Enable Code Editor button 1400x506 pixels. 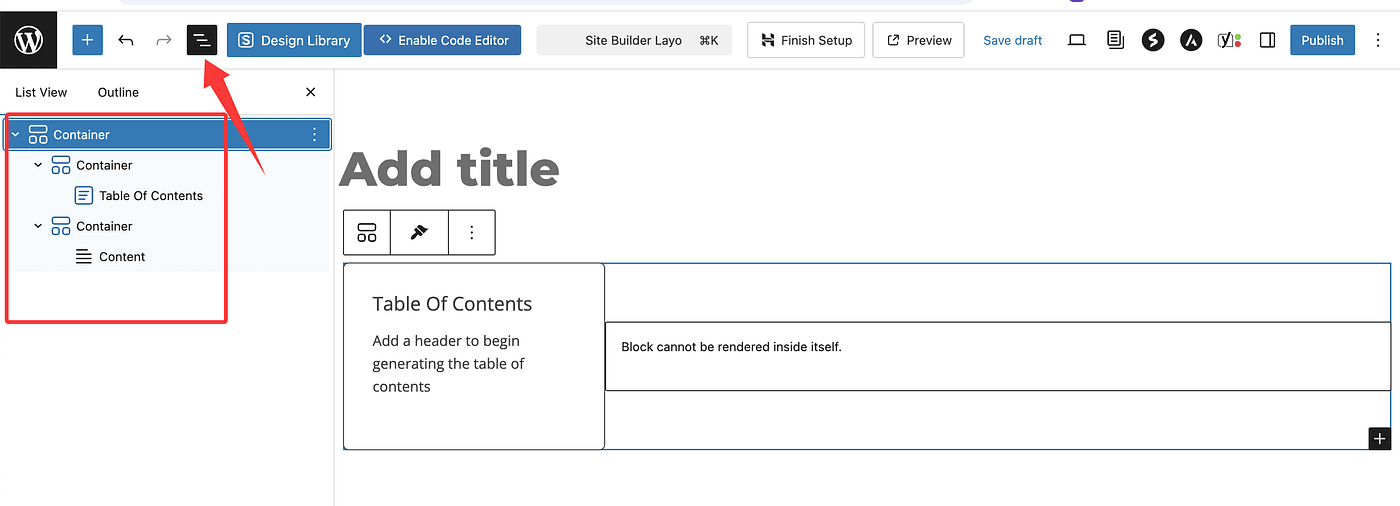pos(442,40)
